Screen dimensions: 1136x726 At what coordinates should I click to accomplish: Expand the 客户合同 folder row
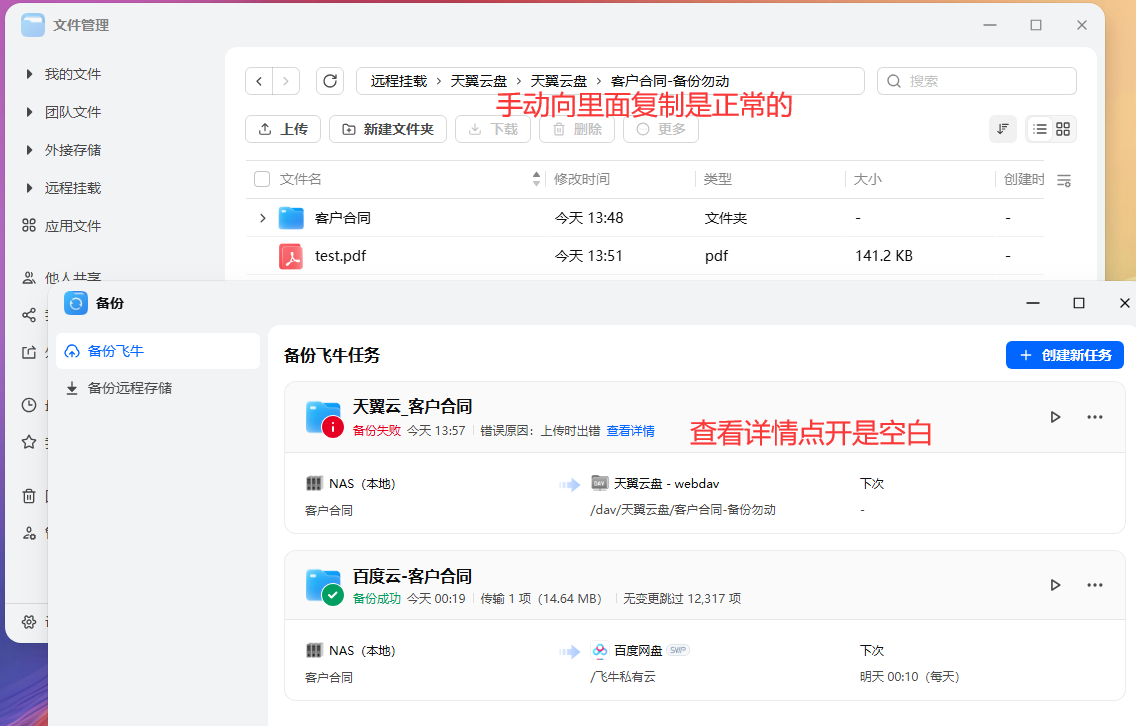coord(263,218)
